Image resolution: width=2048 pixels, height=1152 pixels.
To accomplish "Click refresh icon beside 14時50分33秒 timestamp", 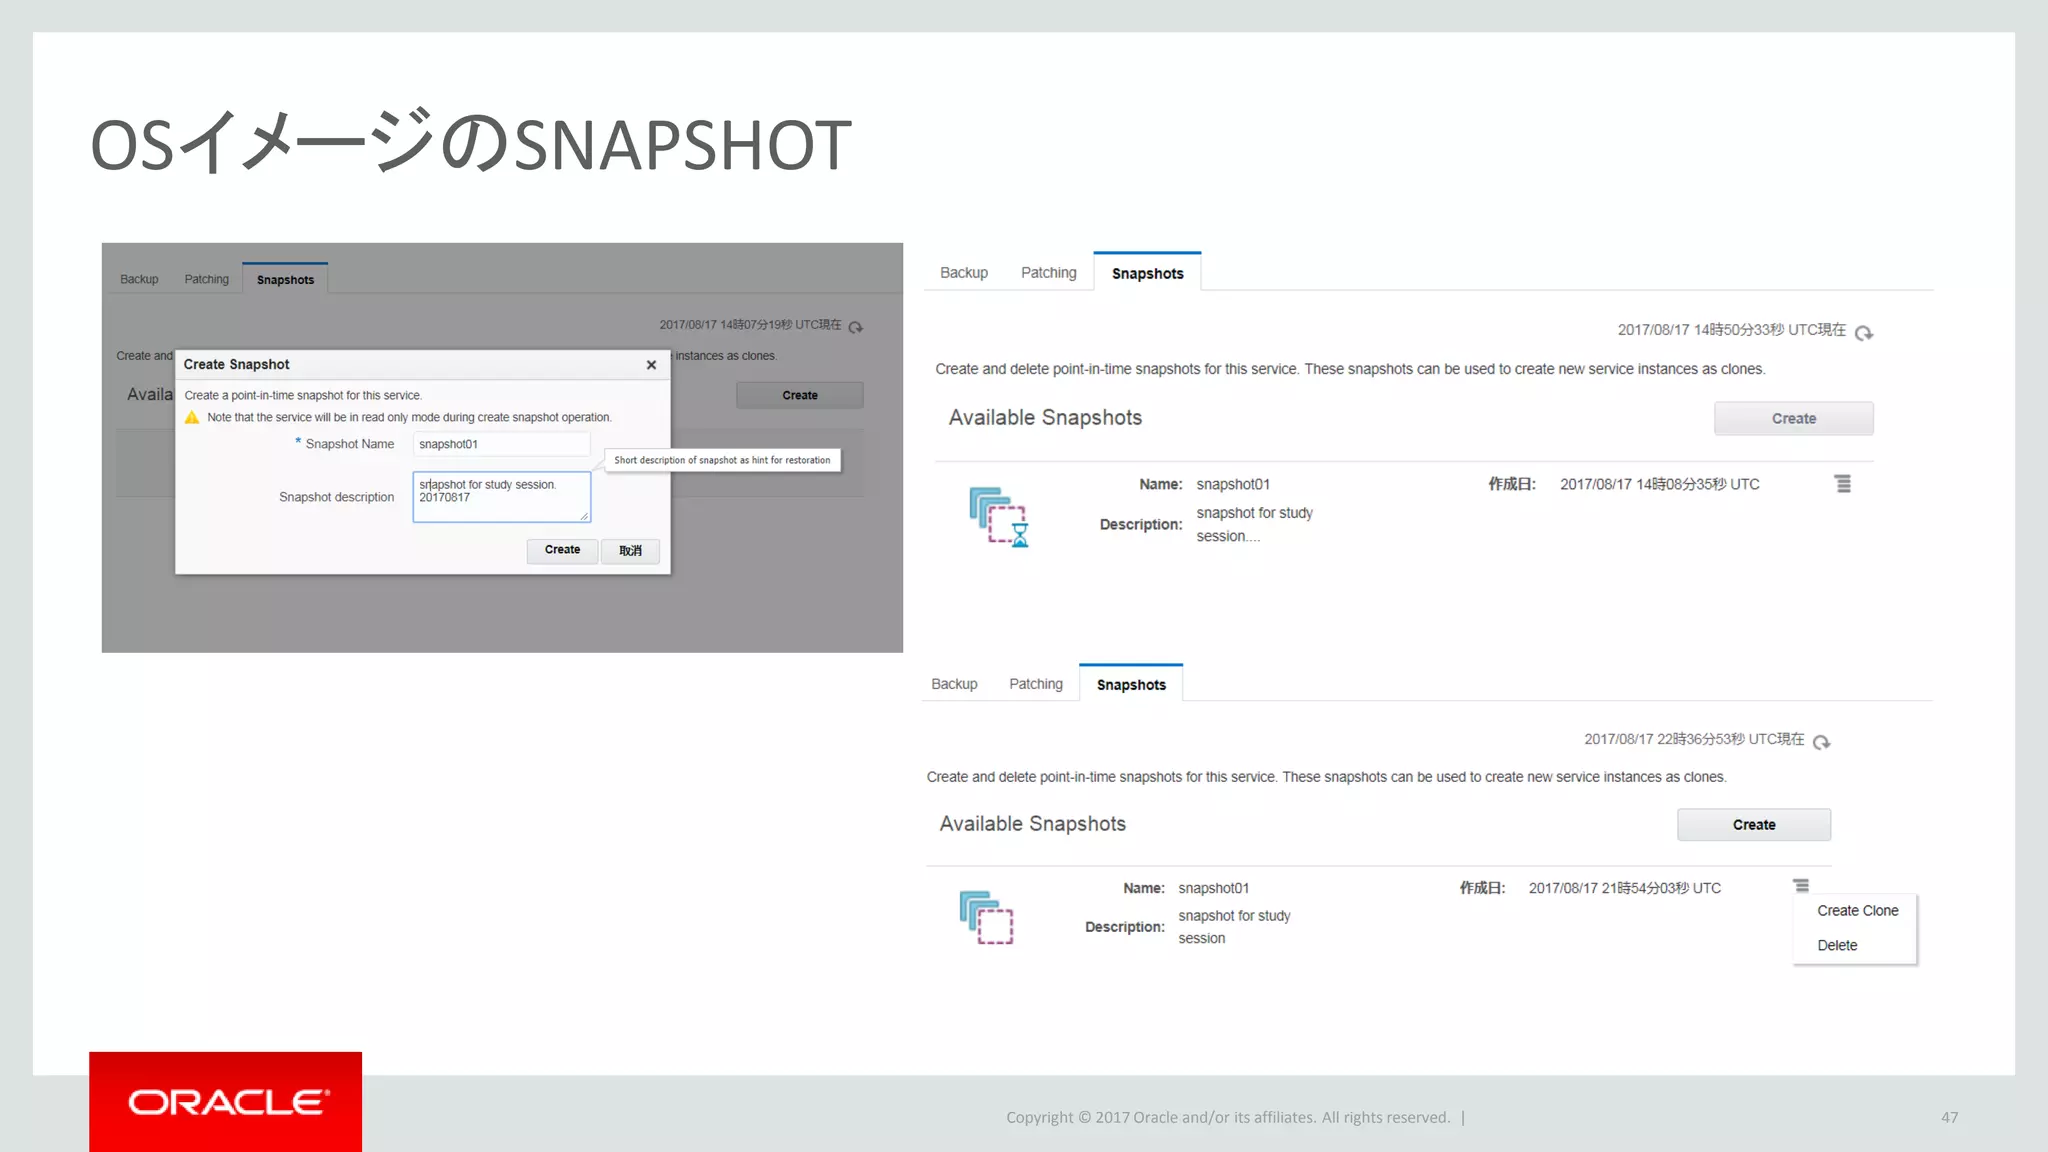I will 1863,333.
